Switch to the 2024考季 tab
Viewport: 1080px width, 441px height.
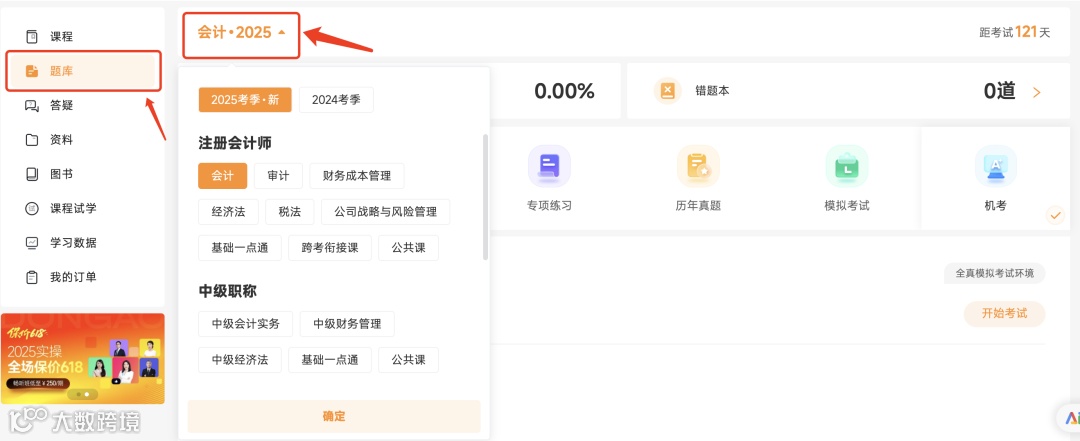click(x=336, y=100)
